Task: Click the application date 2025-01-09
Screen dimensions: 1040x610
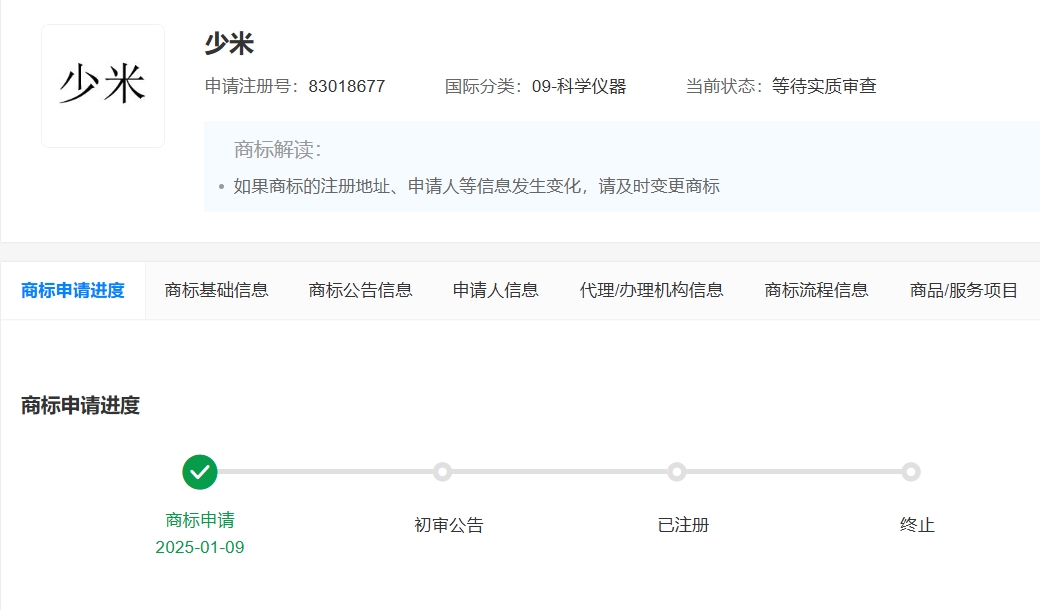Action: click(200, 547)
